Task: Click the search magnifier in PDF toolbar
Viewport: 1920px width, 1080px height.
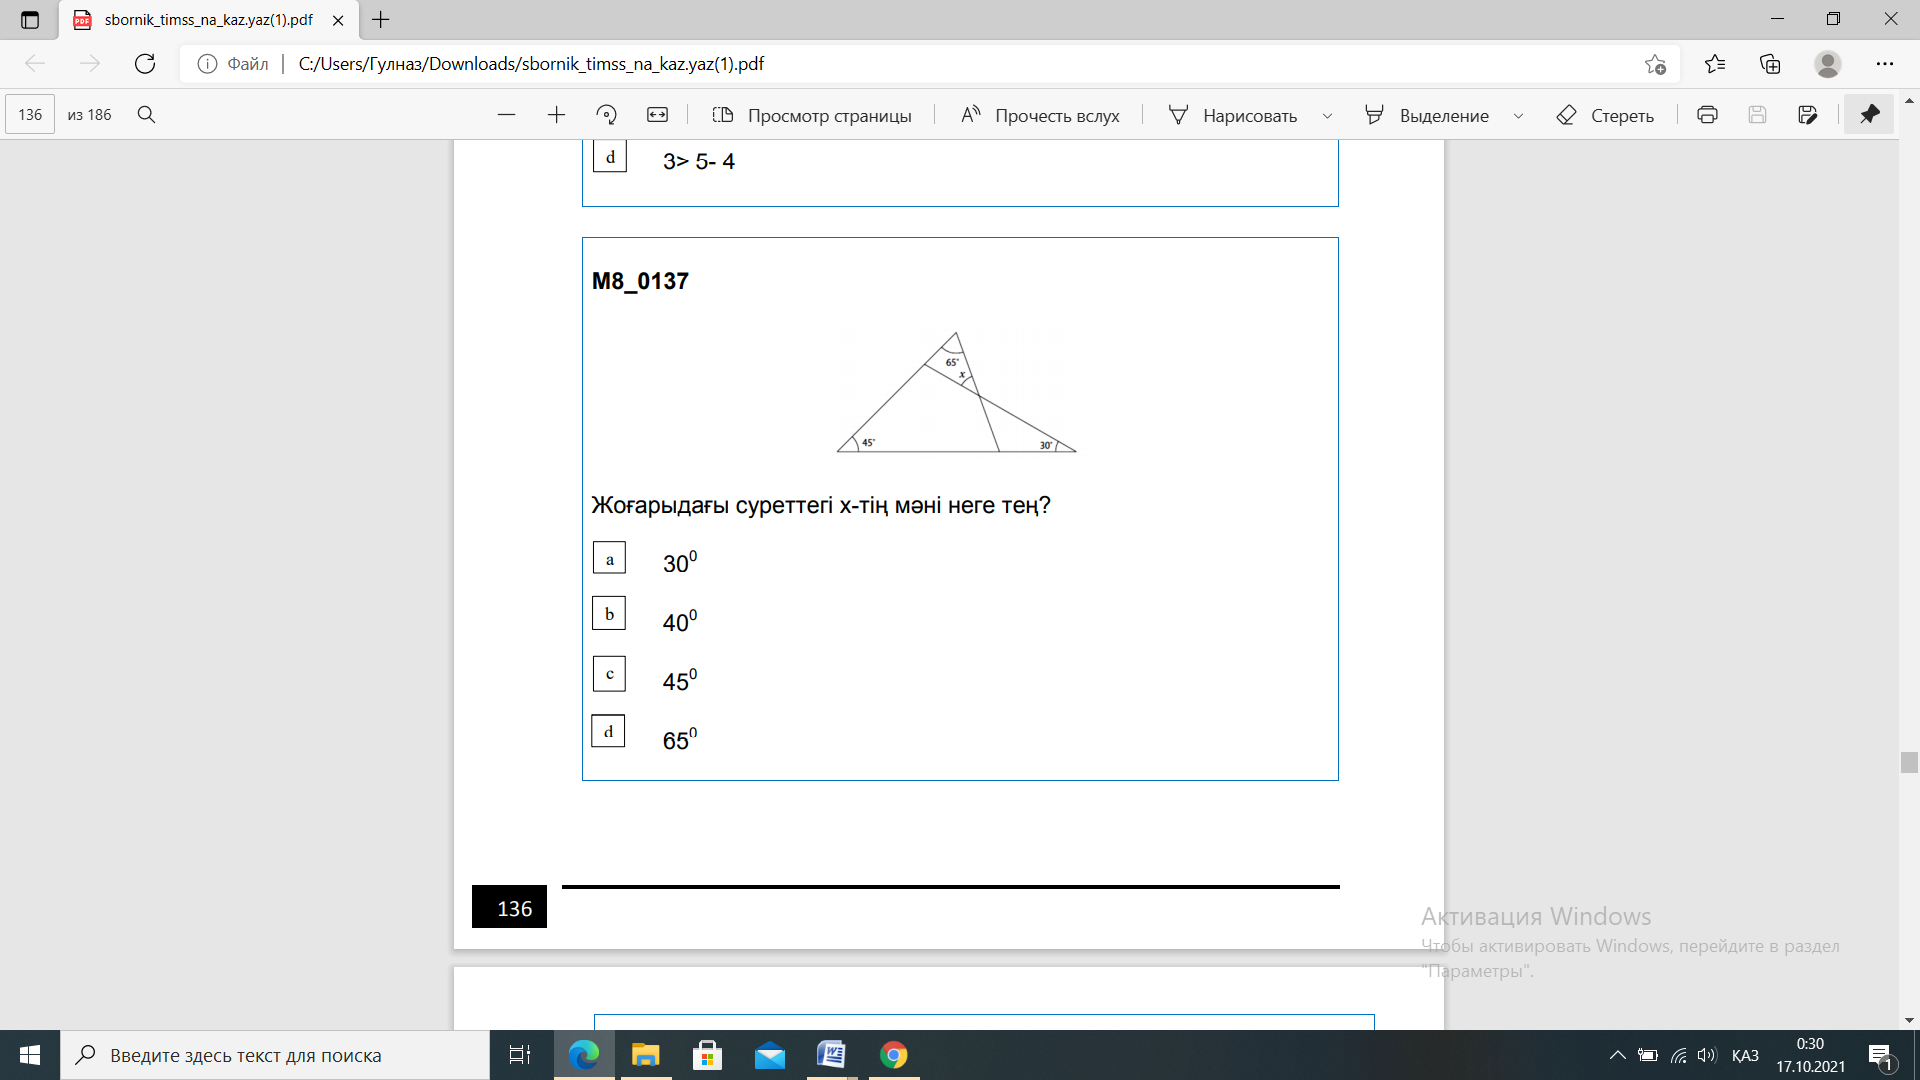Action: pos(146,115)
